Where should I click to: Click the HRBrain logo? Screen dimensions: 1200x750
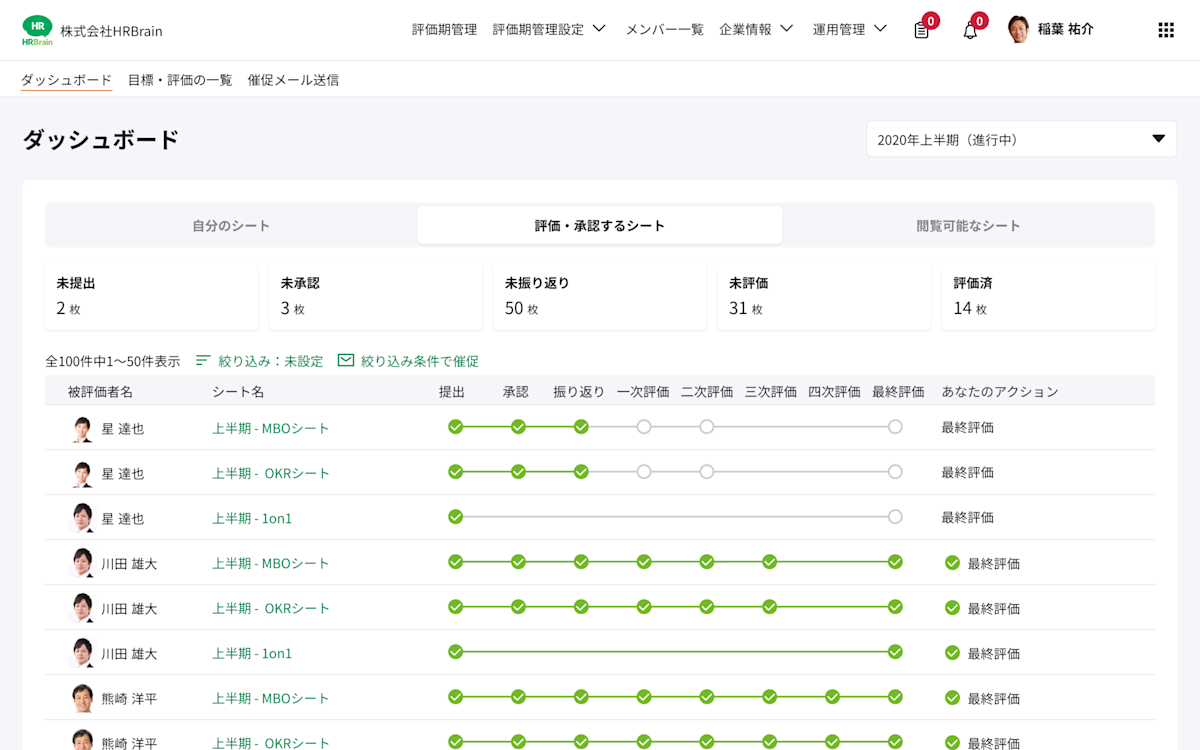[37, 30]
